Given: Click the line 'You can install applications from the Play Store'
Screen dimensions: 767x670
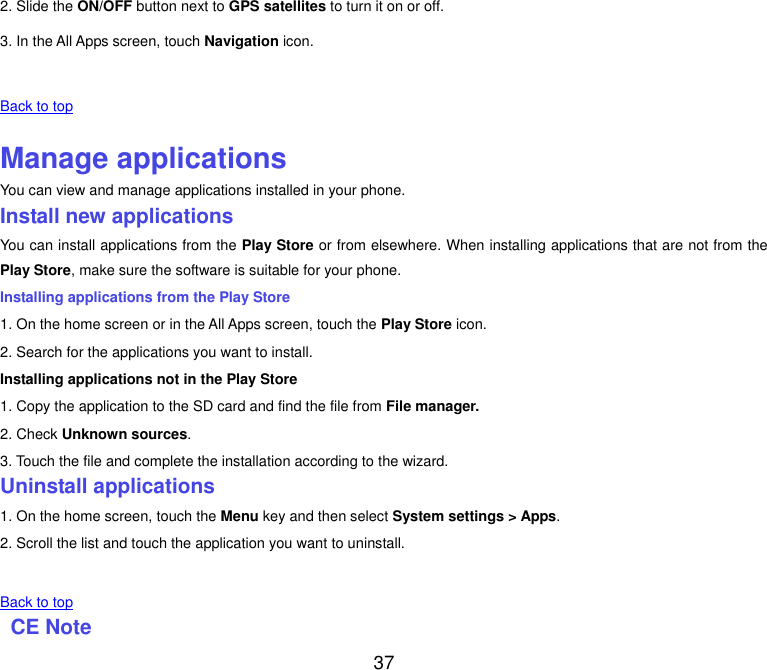Looking at the screenshot, I should pyautogui.click(x=384, y=245).
